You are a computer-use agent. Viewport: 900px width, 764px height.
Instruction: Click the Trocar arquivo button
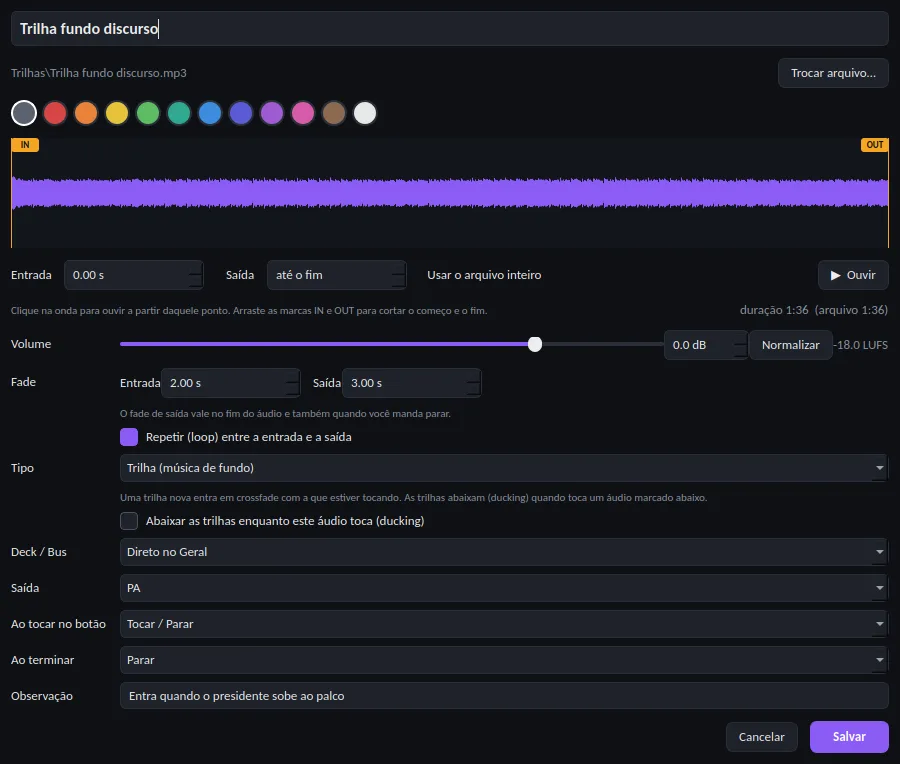tap(833, 73)
